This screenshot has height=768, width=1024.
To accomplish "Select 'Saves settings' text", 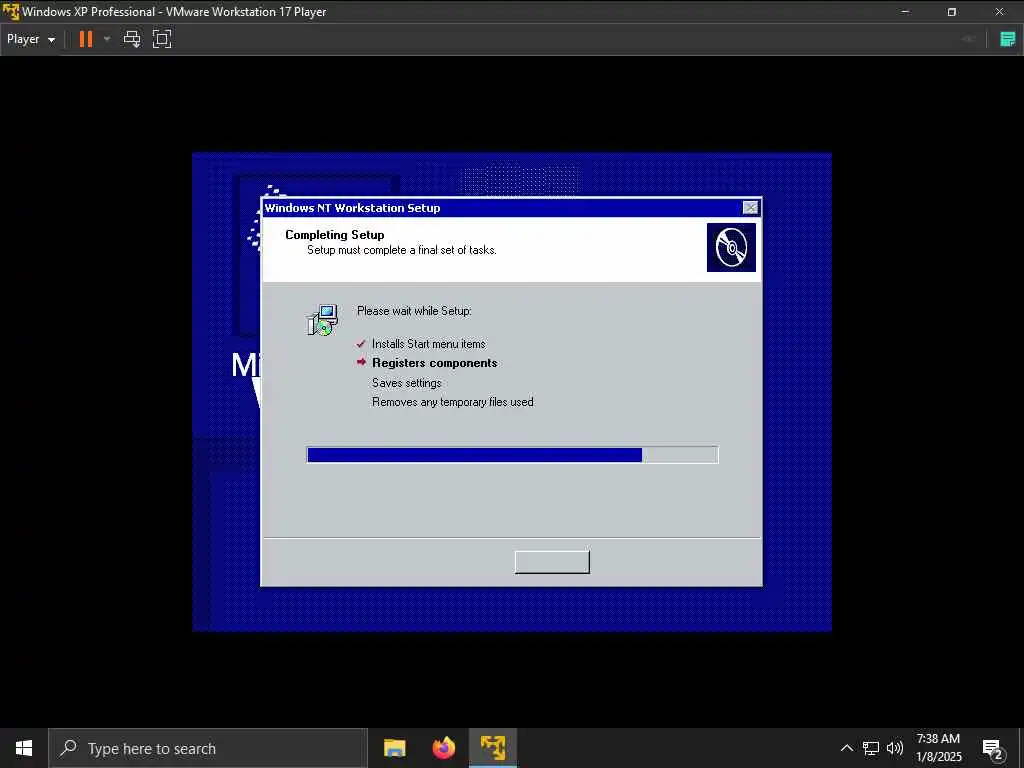I will 406,383.
